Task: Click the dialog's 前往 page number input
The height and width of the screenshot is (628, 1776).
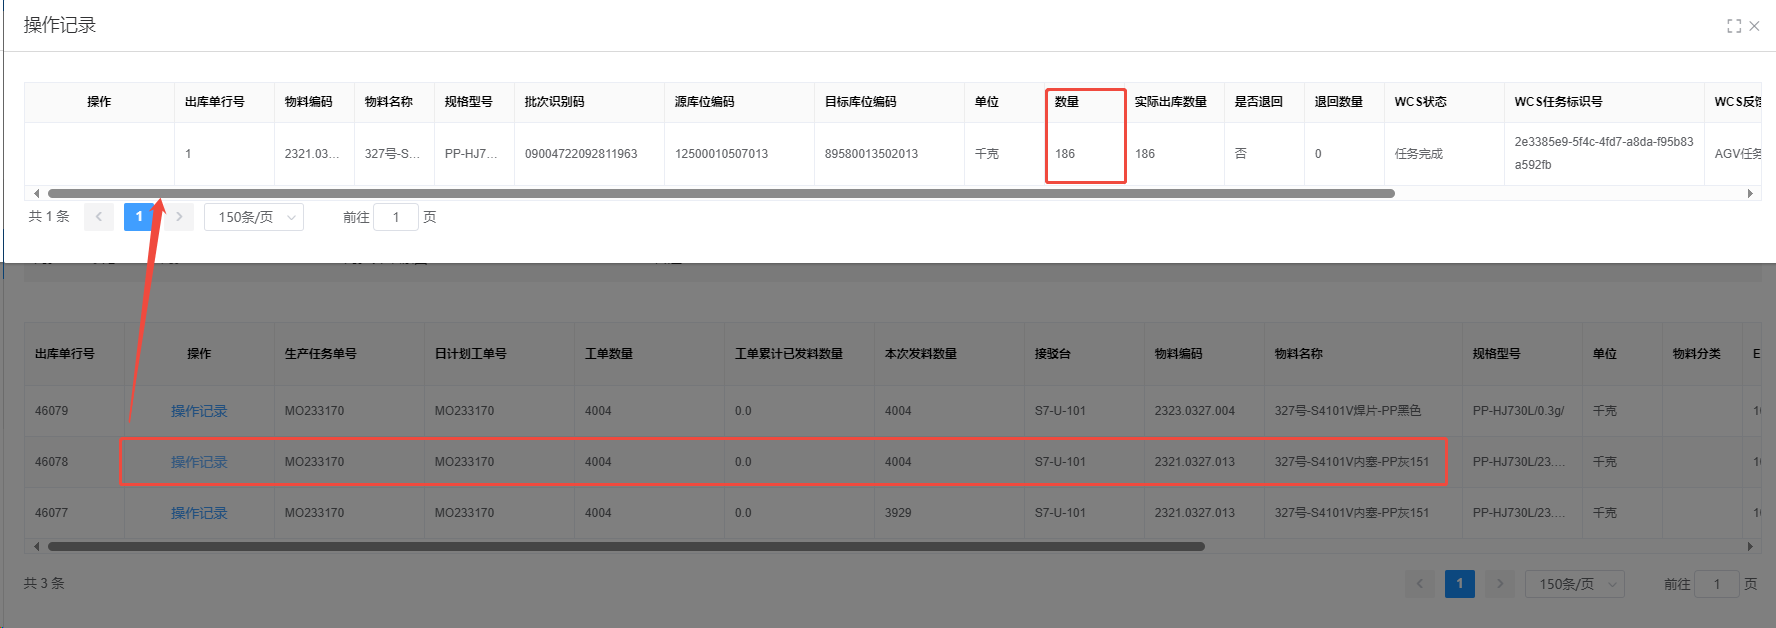Action: point(396,217)
